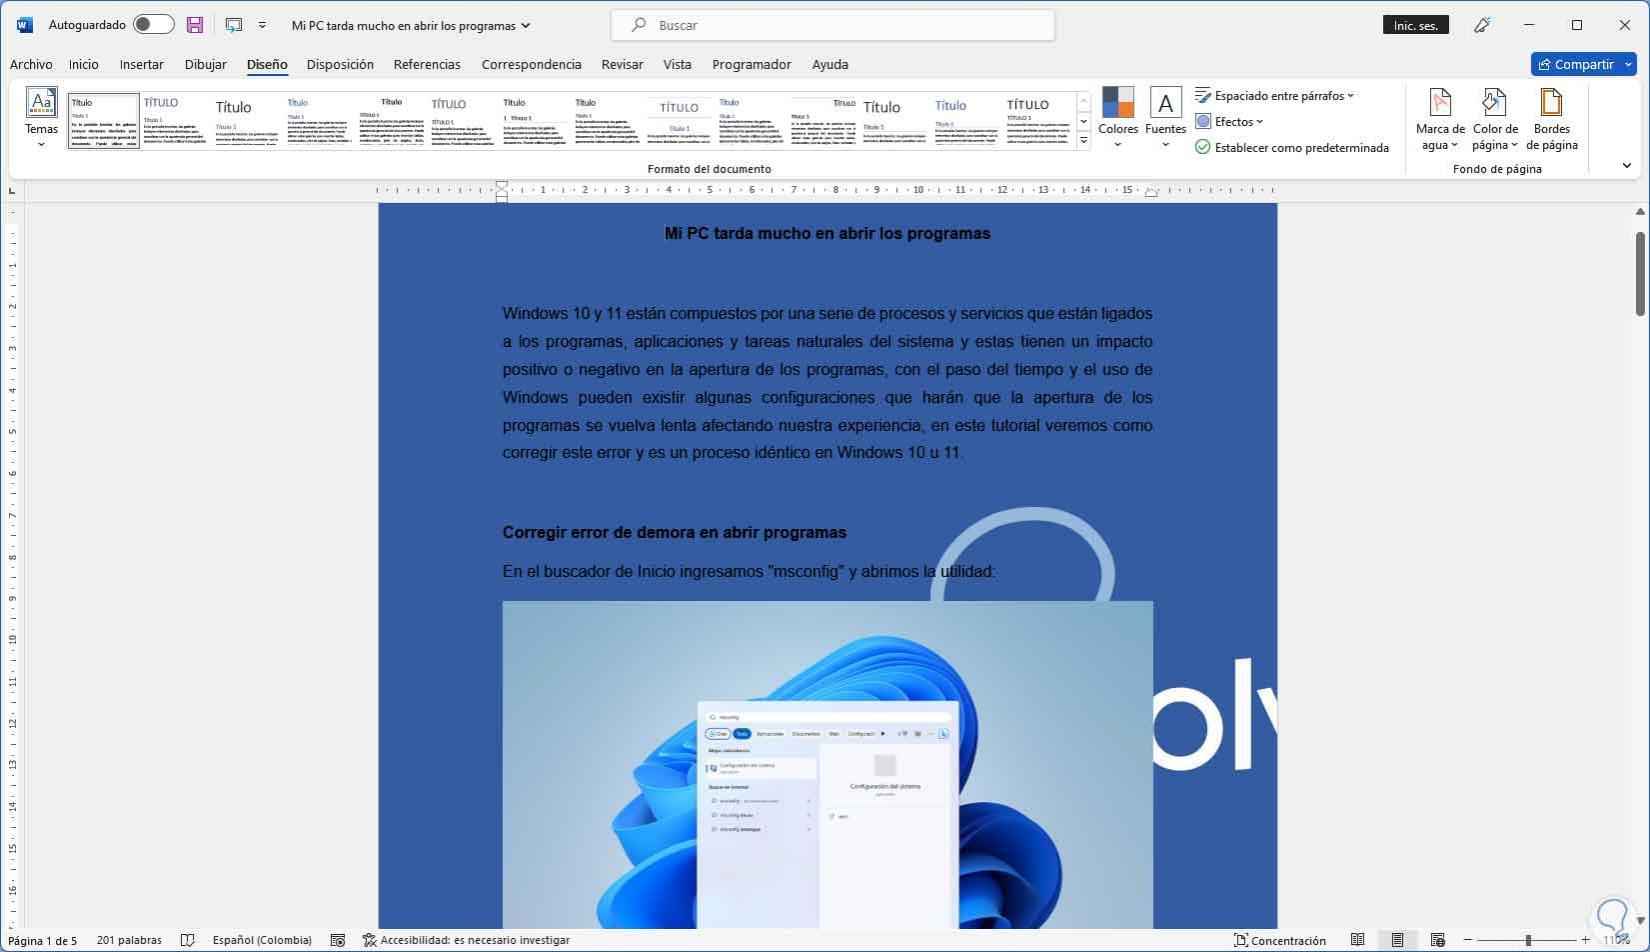Click the embedded Windows 11 screenshot image
The height and width of the screenshot is (952, 1650).
tap(827, 765)
